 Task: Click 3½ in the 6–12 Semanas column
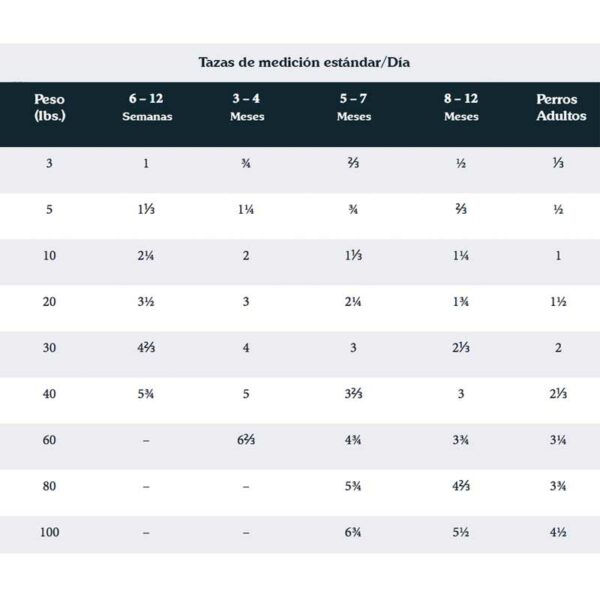pyautogui.click(x=147, y=301)
